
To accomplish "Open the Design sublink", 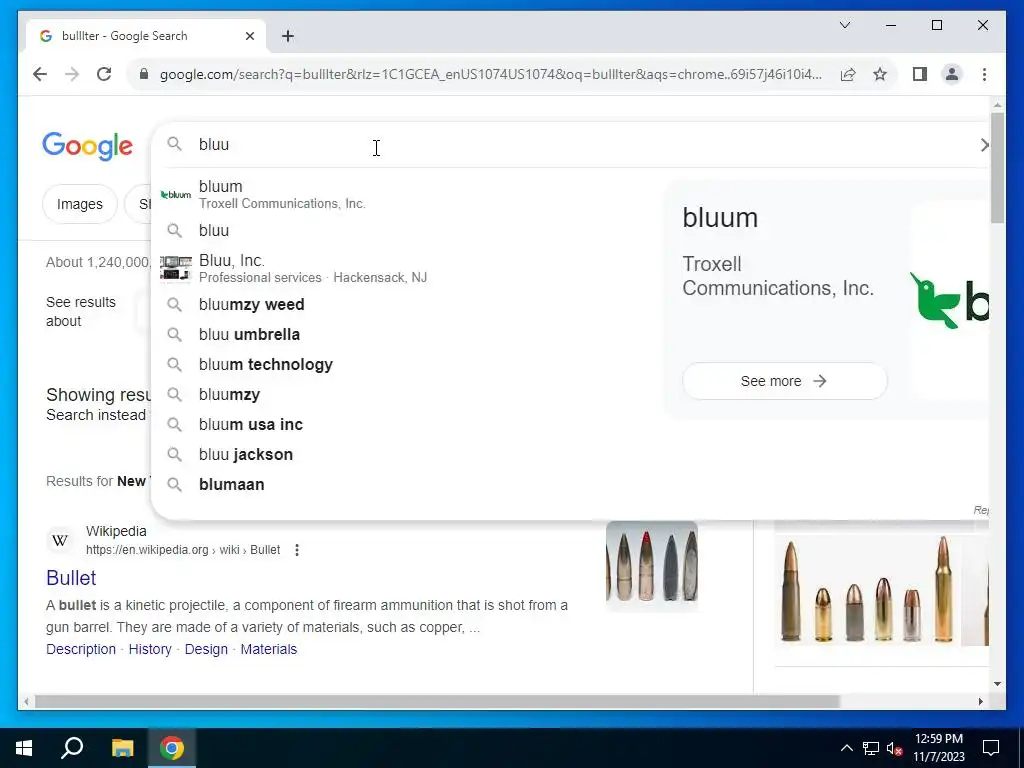I will click(x=206, y=649).
